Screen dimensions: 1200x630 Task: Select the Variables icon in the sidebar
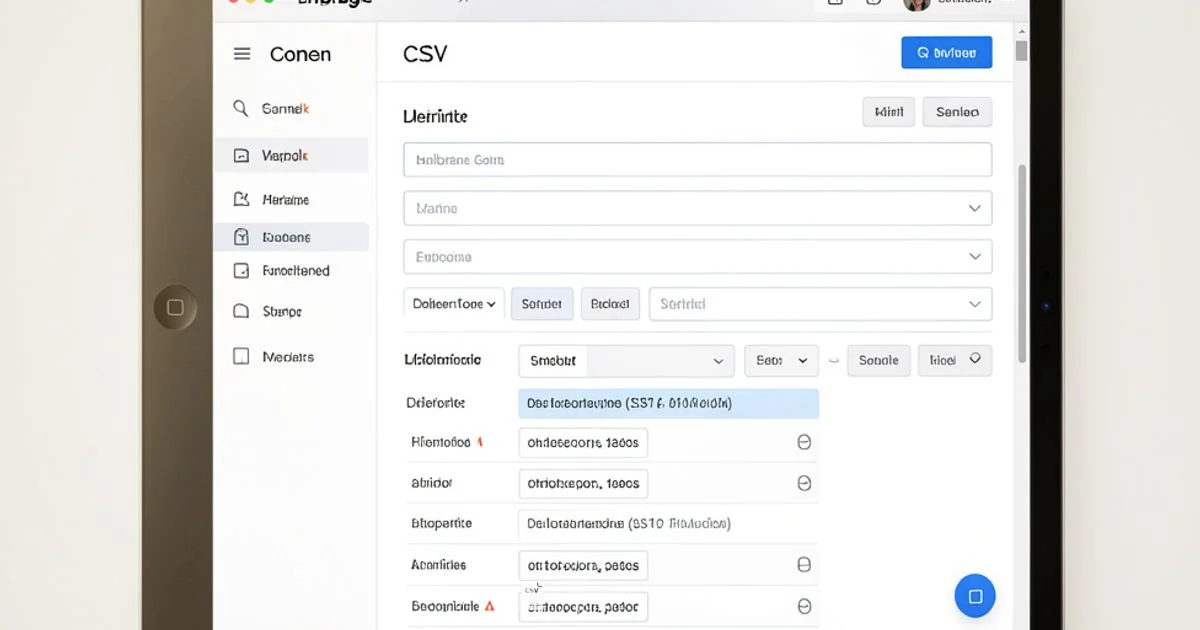pyautogui.click(x=240, y=155)
